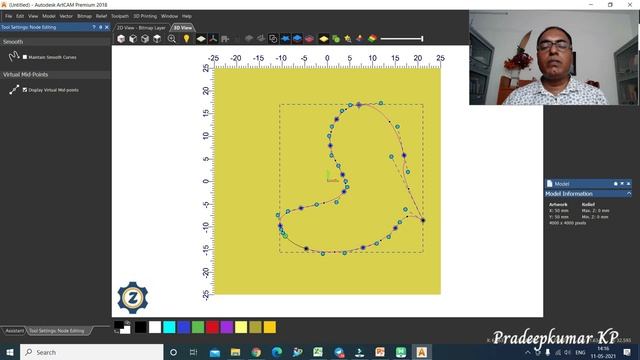640x360 pixels.
Task: Switch to 2D View - Bitmap Layer tab
Action: (141, 28)
